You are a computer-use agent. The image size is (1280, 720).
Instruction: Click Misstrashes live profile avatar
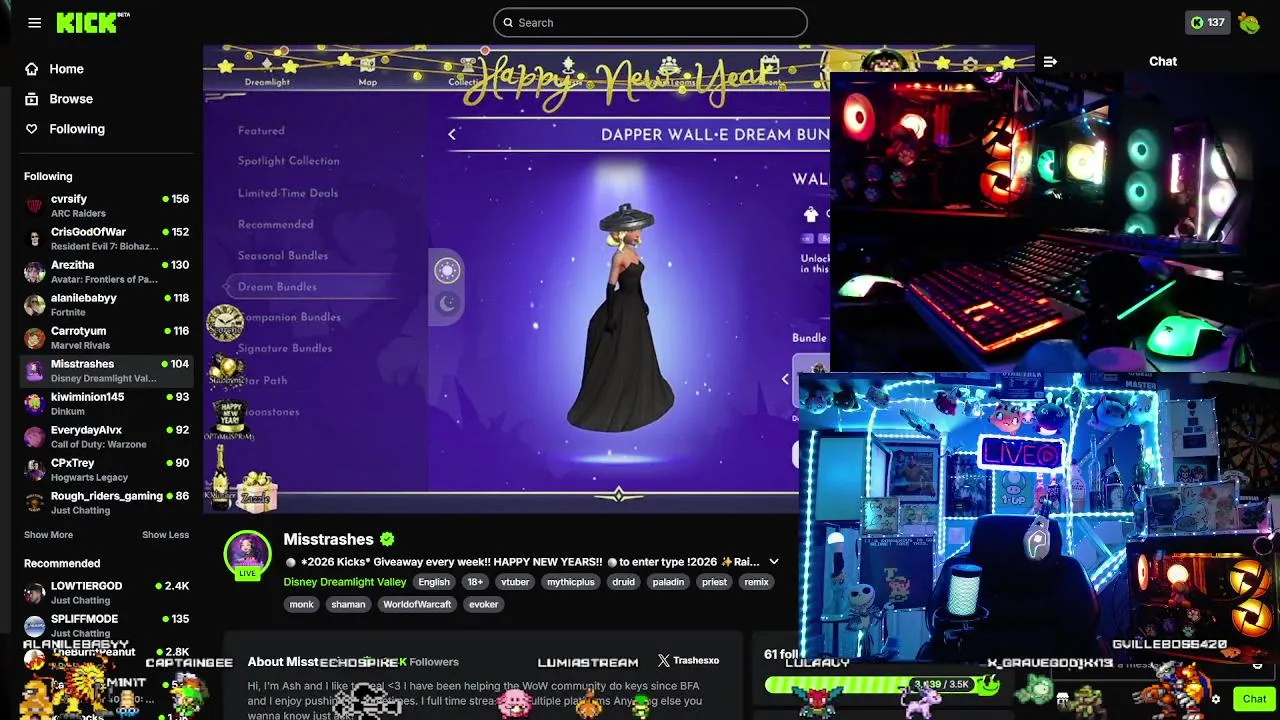247,553
